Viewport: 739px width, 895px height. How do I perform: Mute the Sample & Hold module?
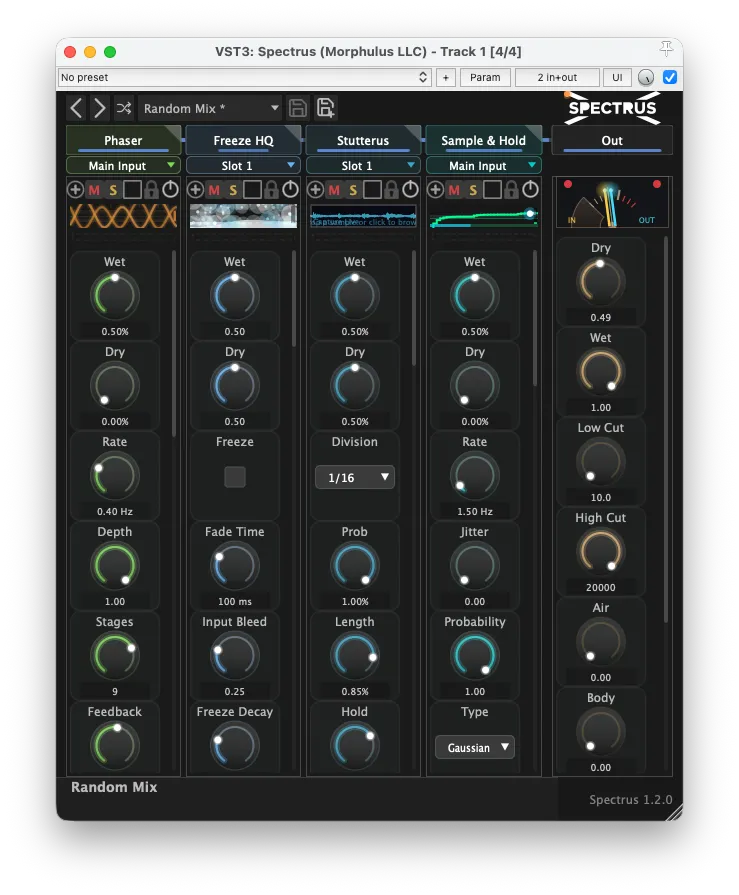point(454,190)
